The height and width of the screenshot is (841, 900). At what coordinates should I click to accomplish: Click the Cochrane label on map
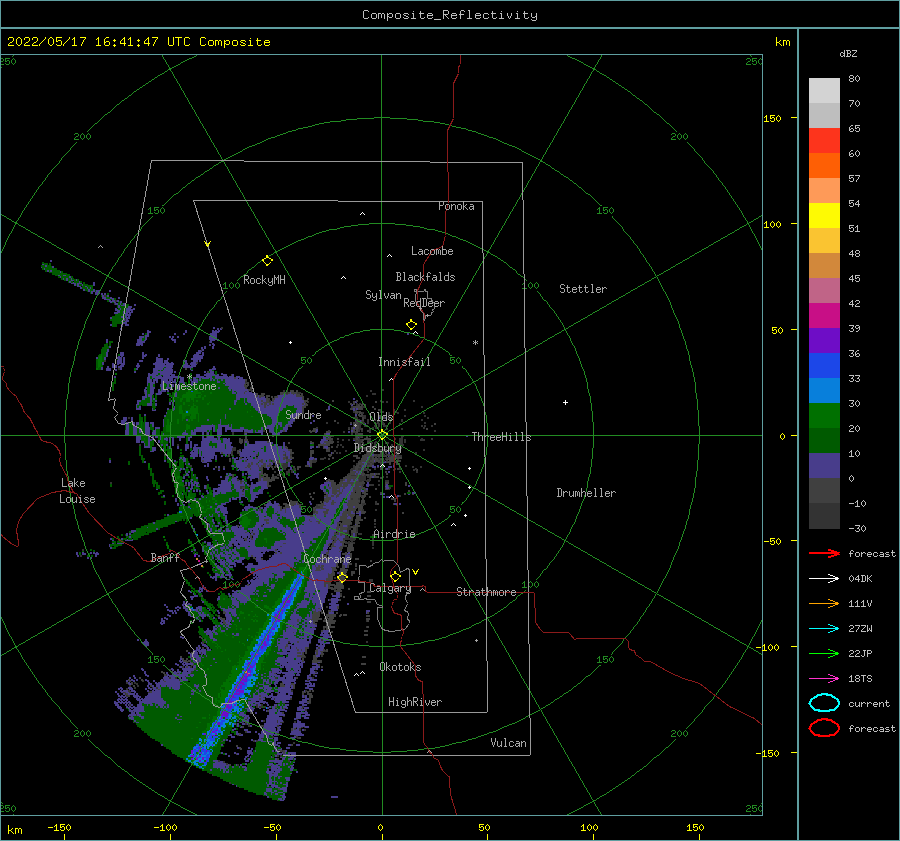[x=327, y=559]
